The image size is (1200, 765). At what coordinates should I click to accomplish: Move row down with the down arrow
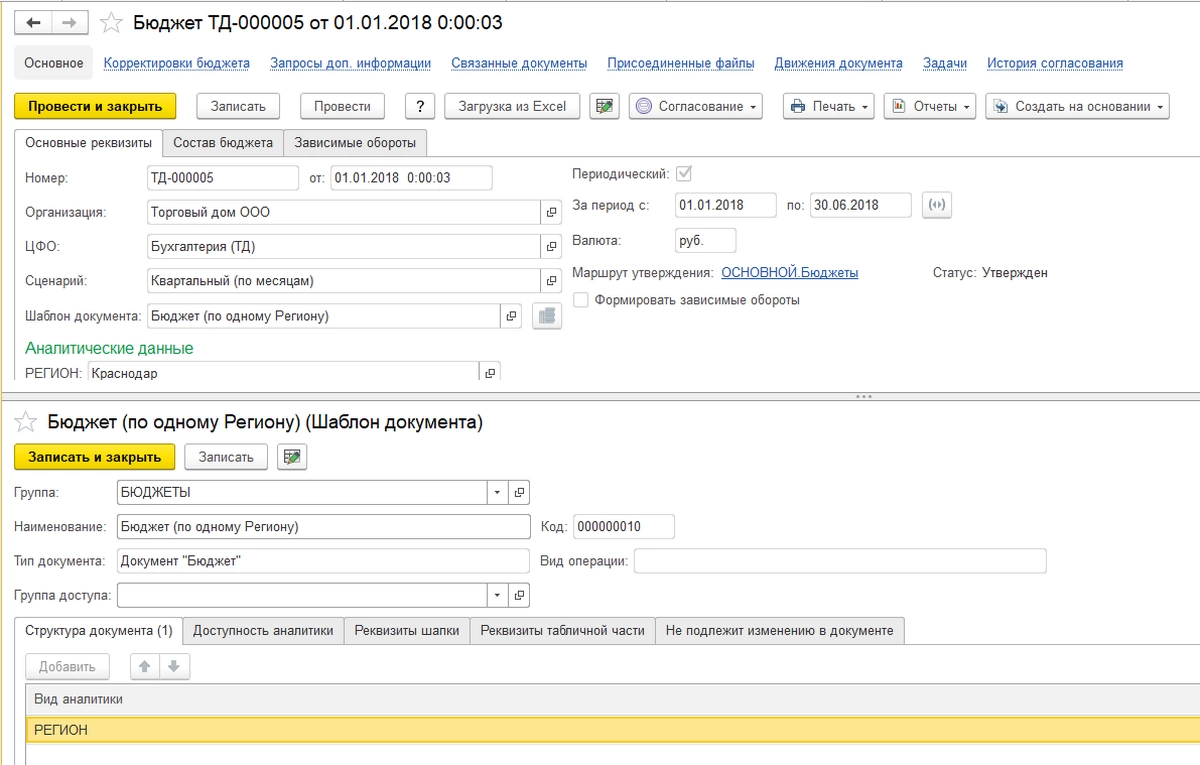[174, 666]
